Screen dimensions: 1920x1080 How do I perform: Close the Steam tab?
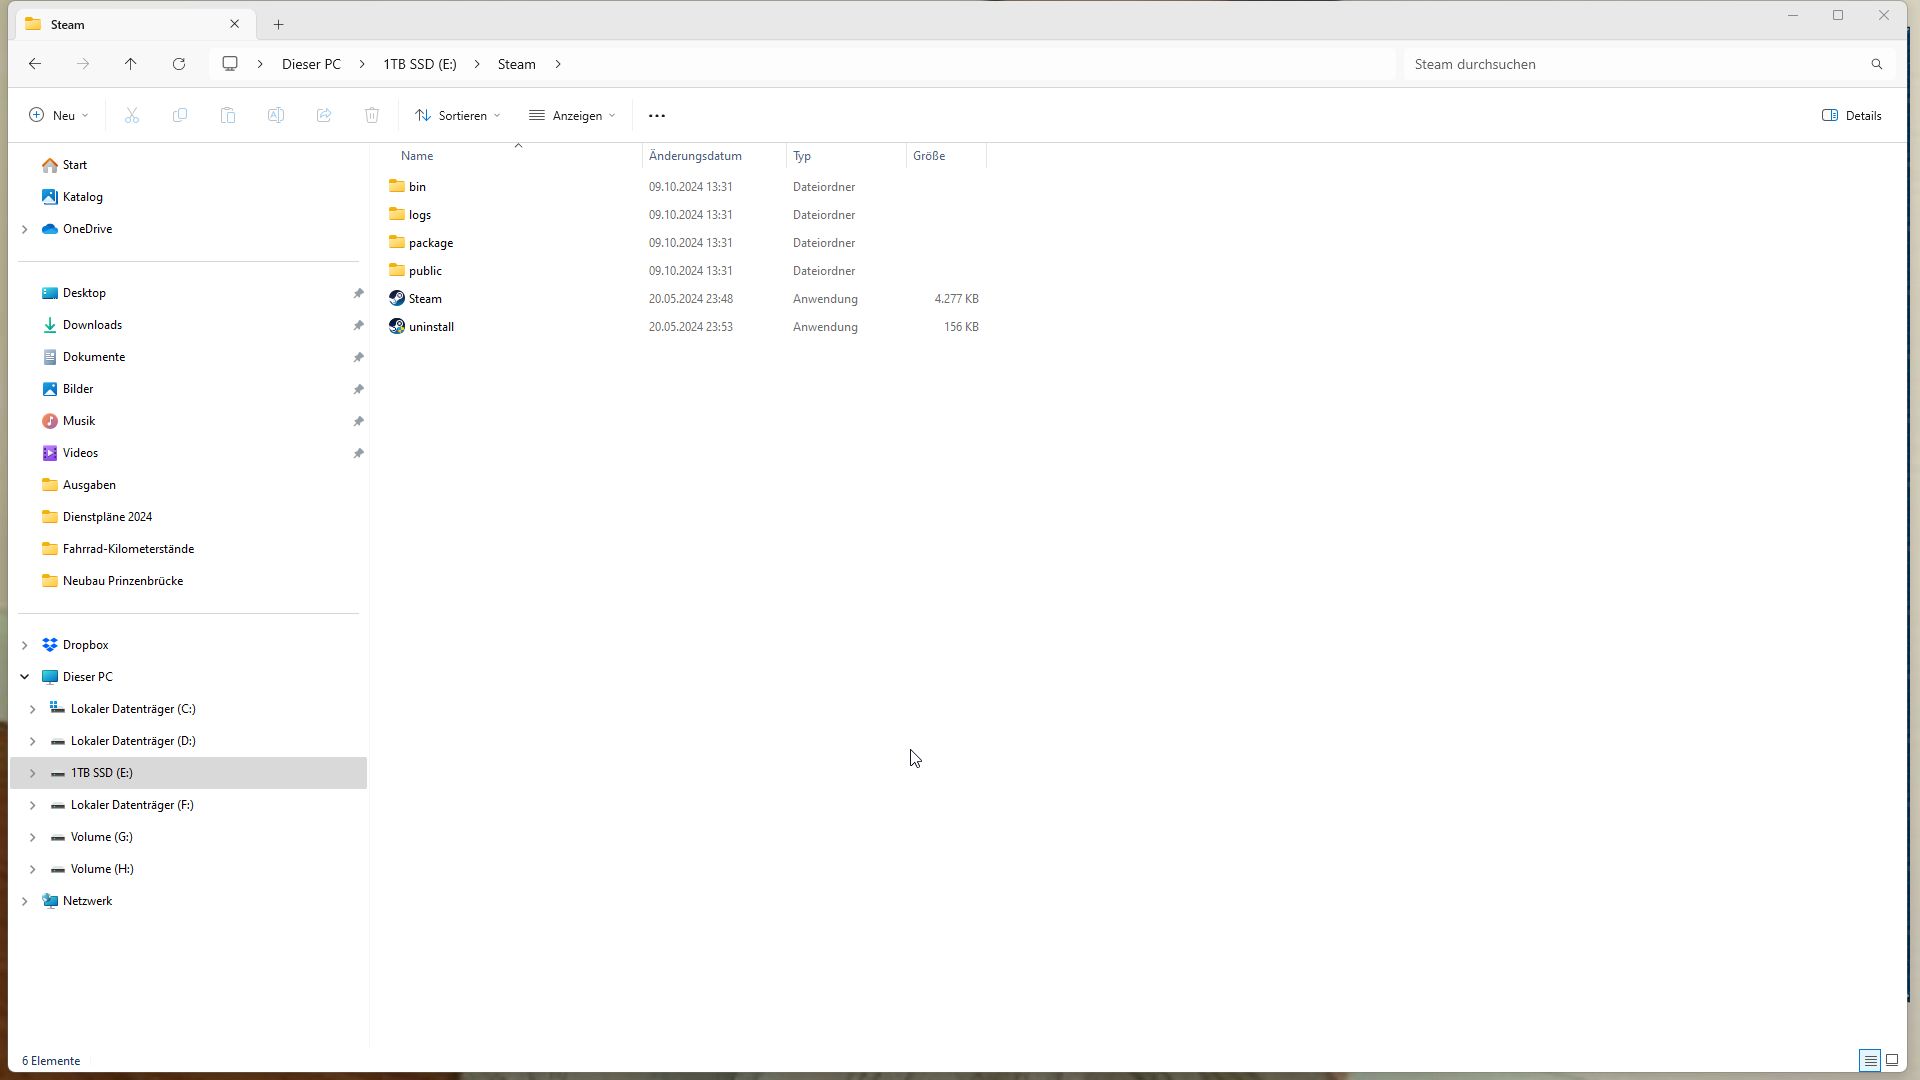coord(235,24)
